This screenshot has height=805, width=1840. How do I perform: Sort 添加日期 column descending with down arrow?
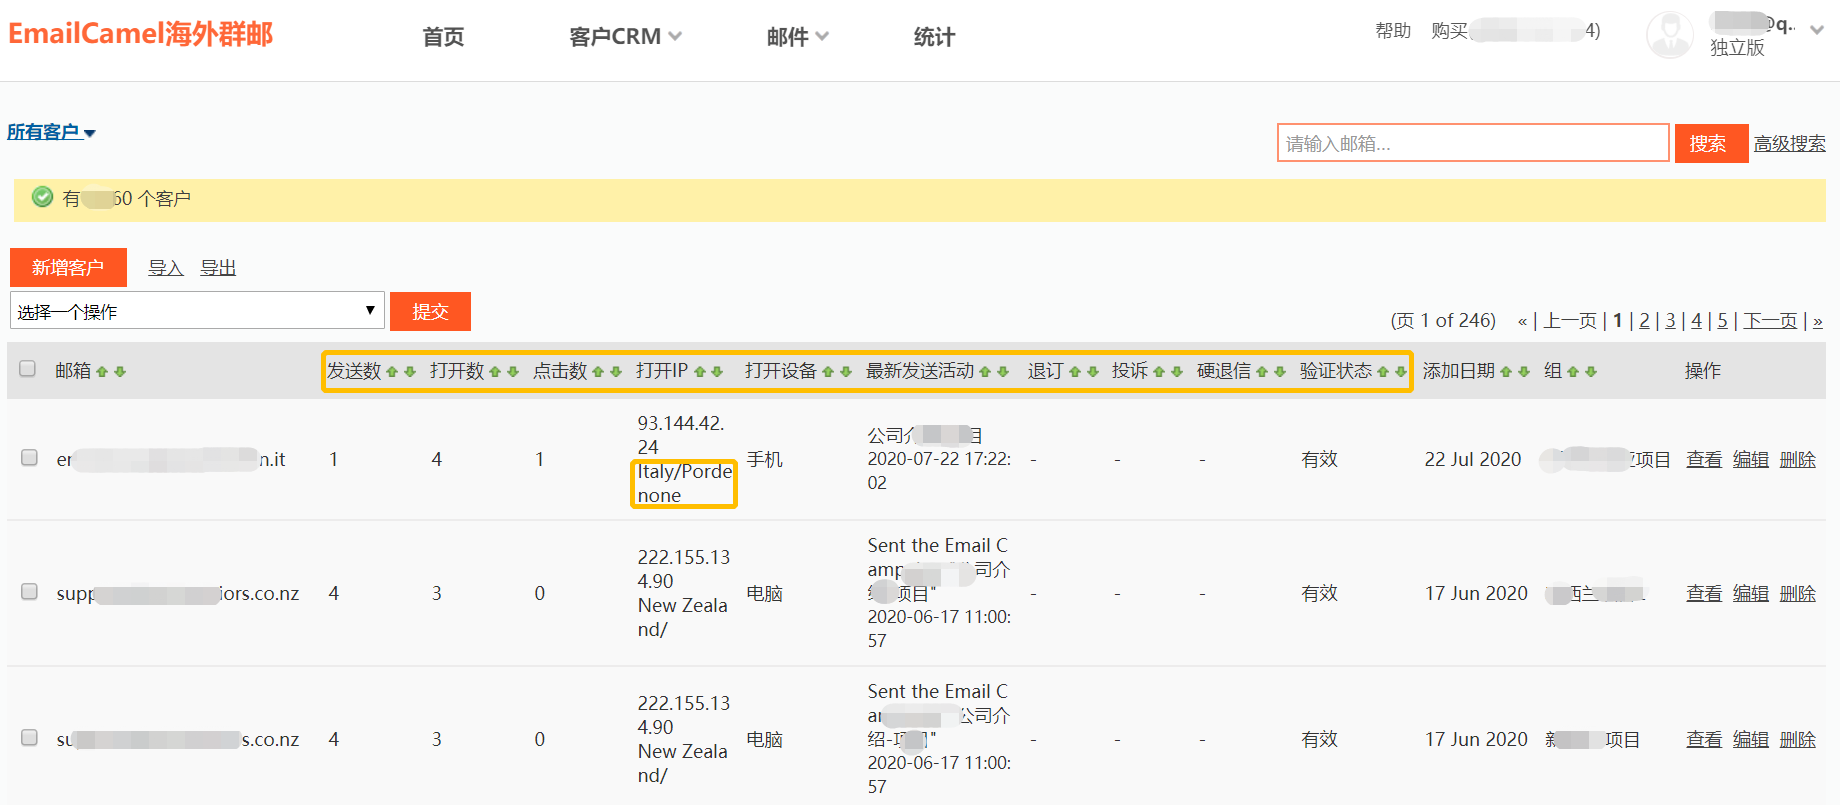tap(1524, 372)
